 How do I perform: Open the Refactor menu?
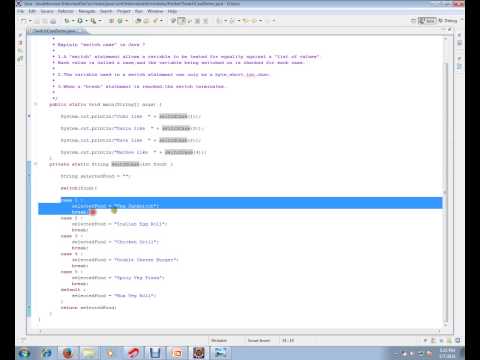(66, 11)
